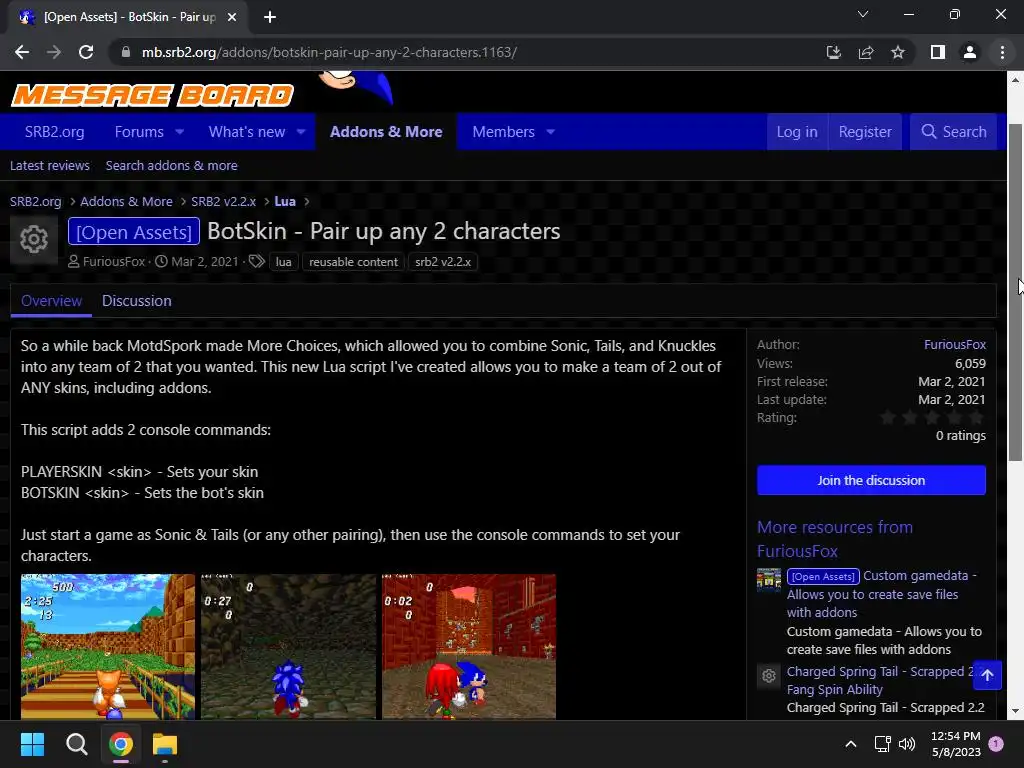Expand the What's new dropdown arrow
Image resolution: width=1024 pixels, height=768 pixels.
pyautogui.click(x=301, y=132)
